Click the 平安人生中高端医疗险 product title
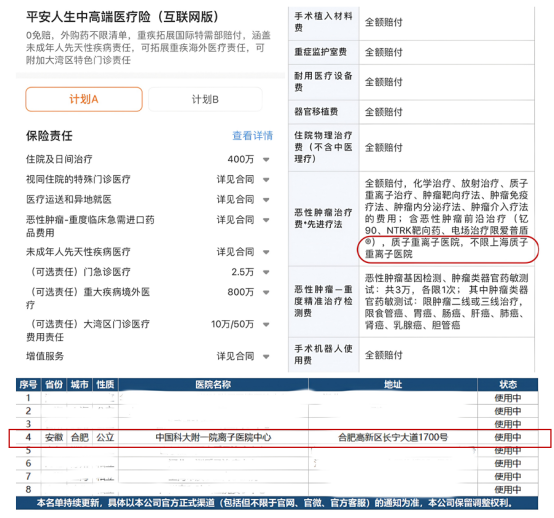The image size is (554, 518). coord(123,17)
